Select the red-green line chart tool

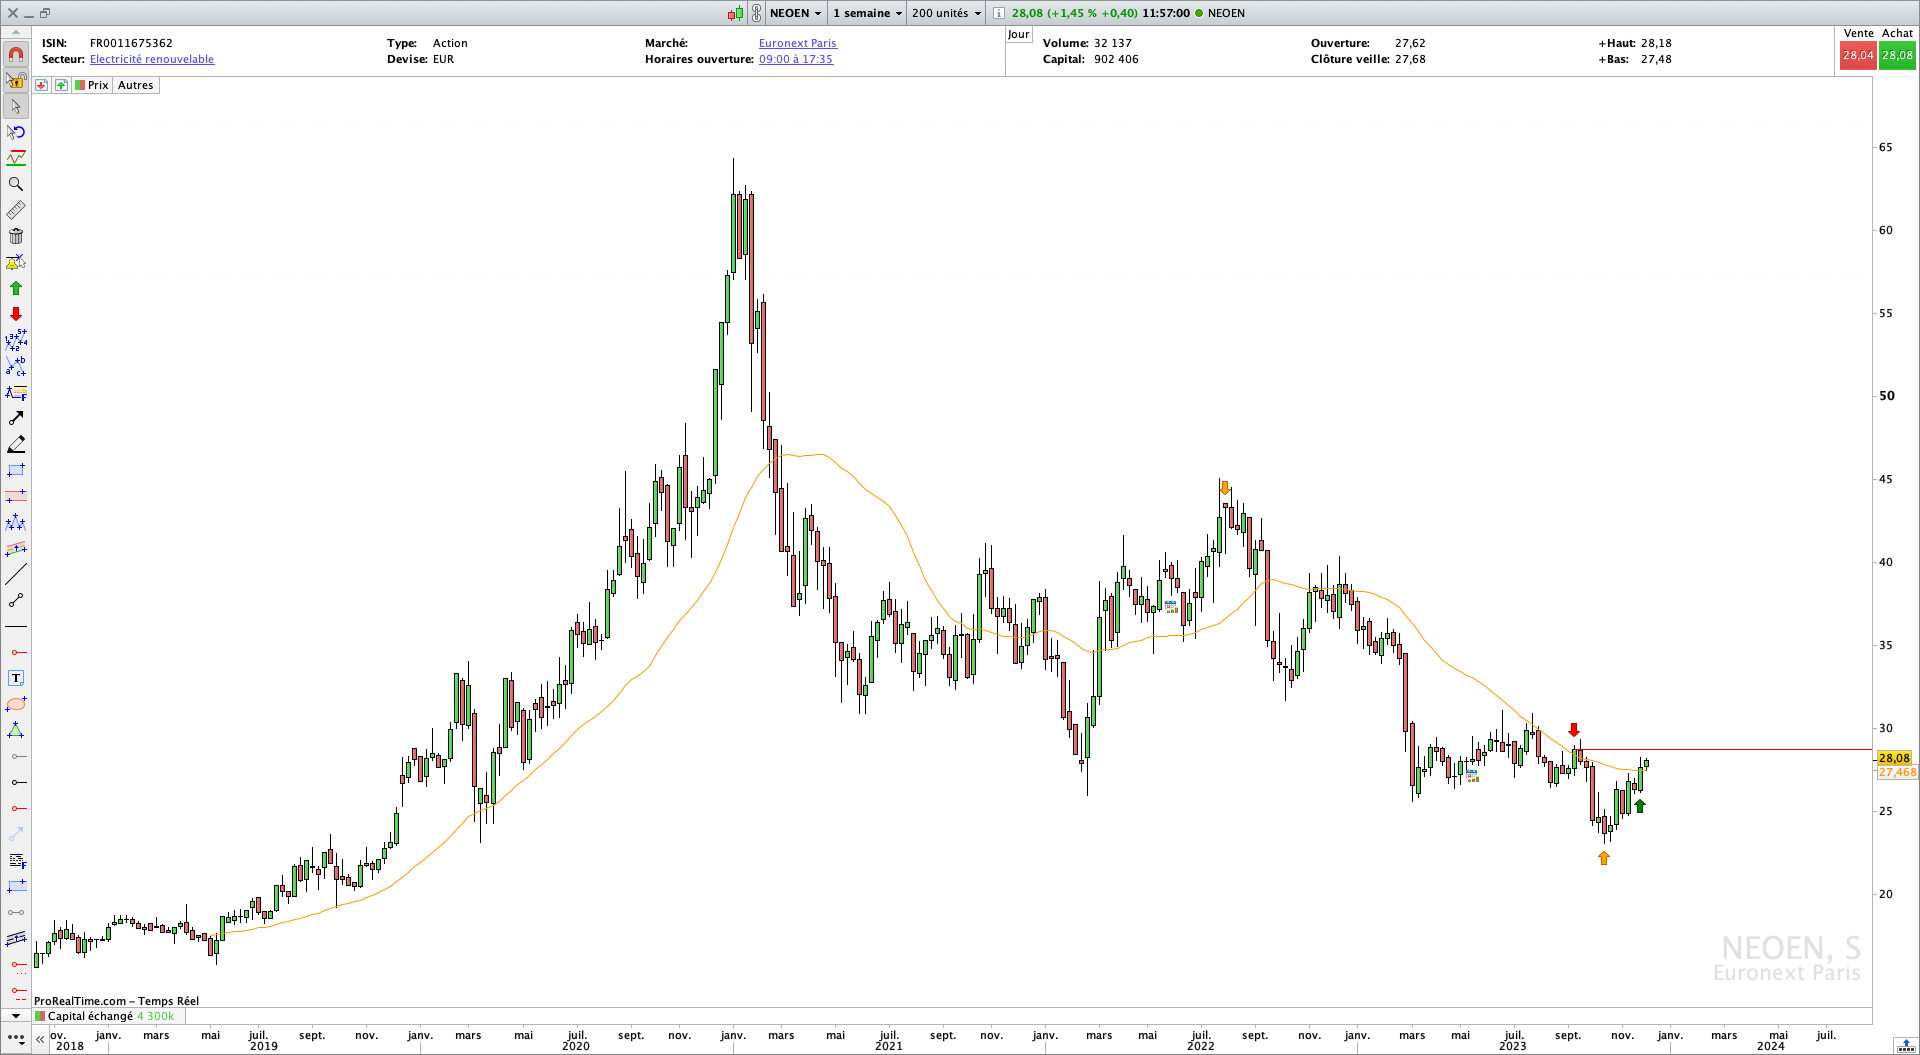(16, 158)
